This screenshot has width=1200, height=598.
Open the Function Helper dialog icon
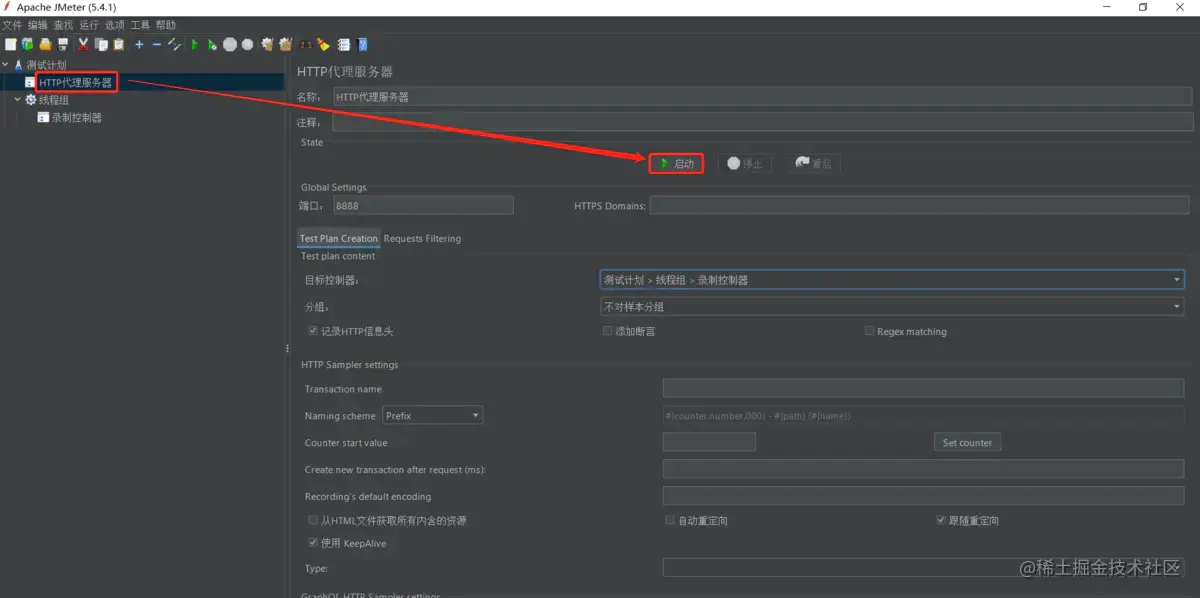pyautogui.click(x=344, y=44)
